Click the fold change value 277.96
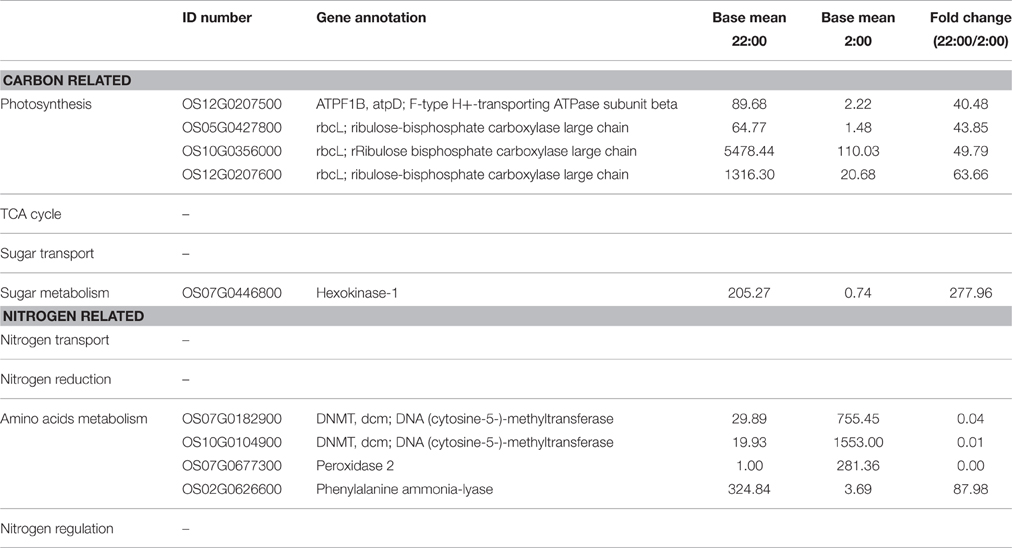 (971, 293)
